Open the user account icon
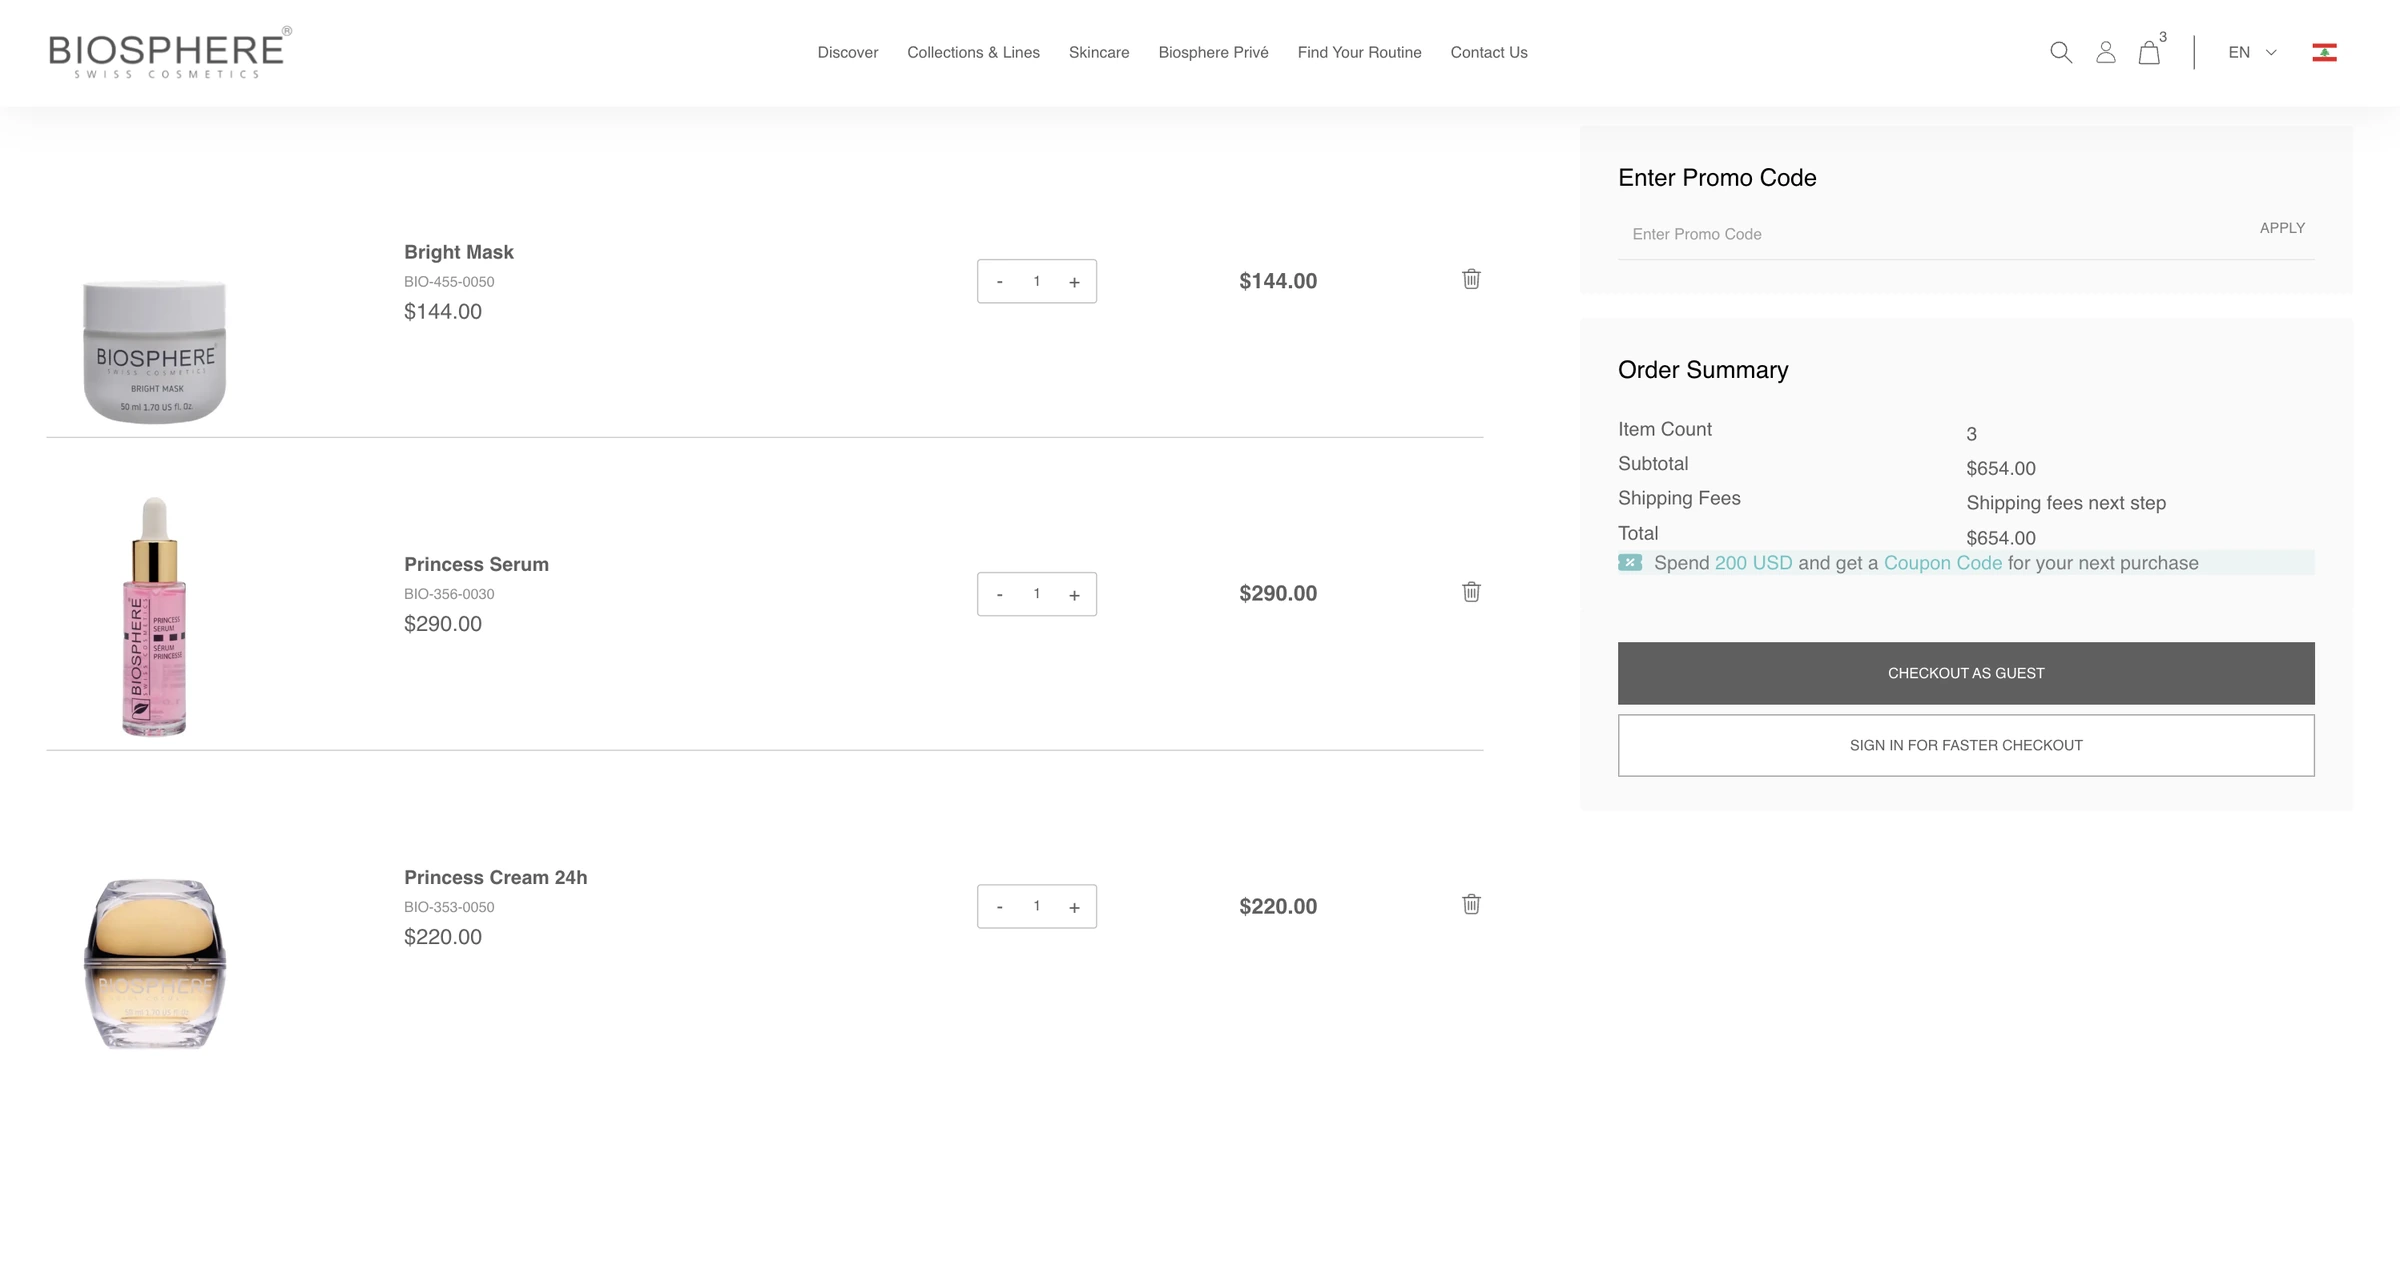This screenshot has width=2400, height=1278. pyautogui.click(x=2105, y=52)
